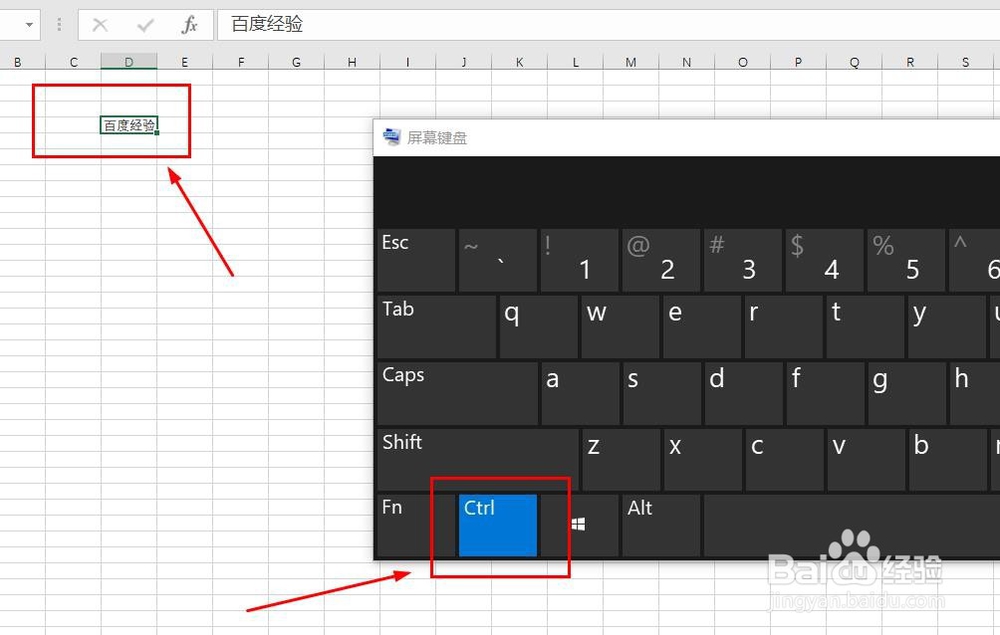The width and height of the screenshot is (1000, 635).
Task: Select column H header
Action: click(352, 62)
